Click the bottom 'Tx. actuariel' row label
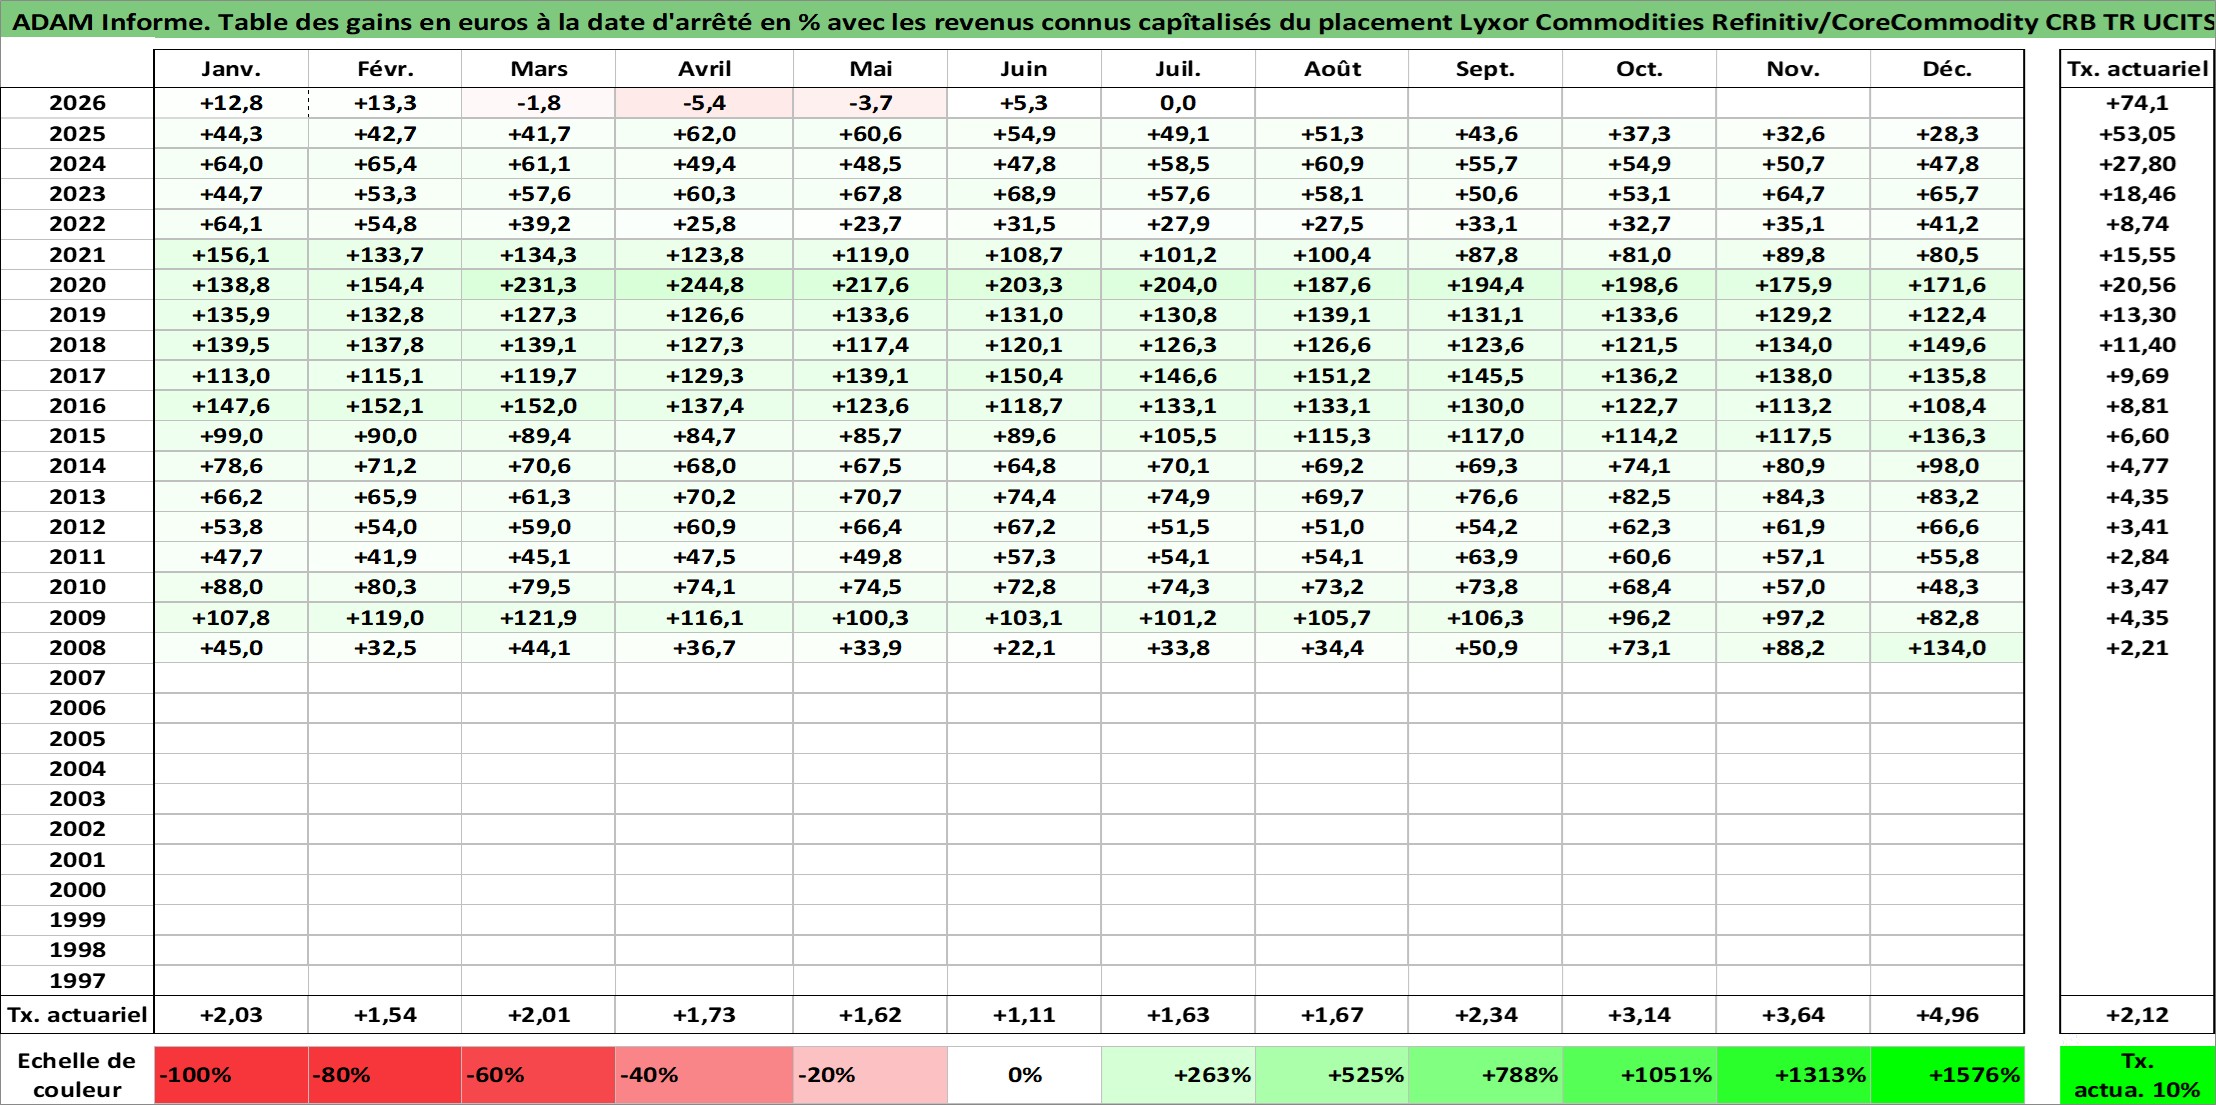The width and height of the screenshot is (2216, 1105). pos(77,1015)
